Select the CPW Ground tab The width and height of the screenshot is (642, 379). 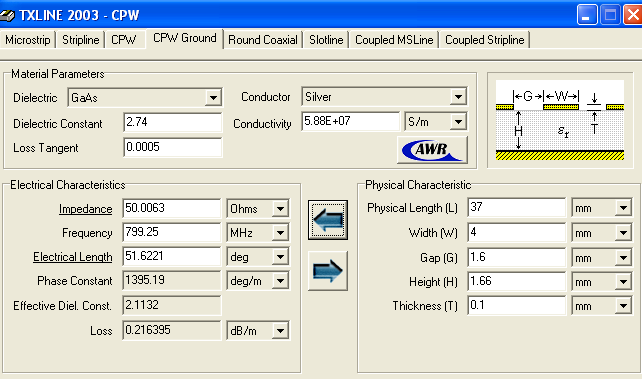tap(185, 38)
